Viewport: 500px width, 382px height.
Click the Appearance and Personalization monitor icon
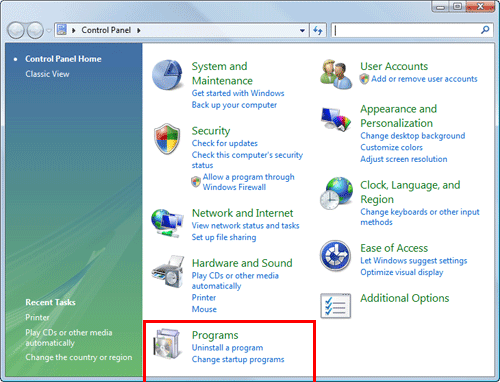click(336, 119)
